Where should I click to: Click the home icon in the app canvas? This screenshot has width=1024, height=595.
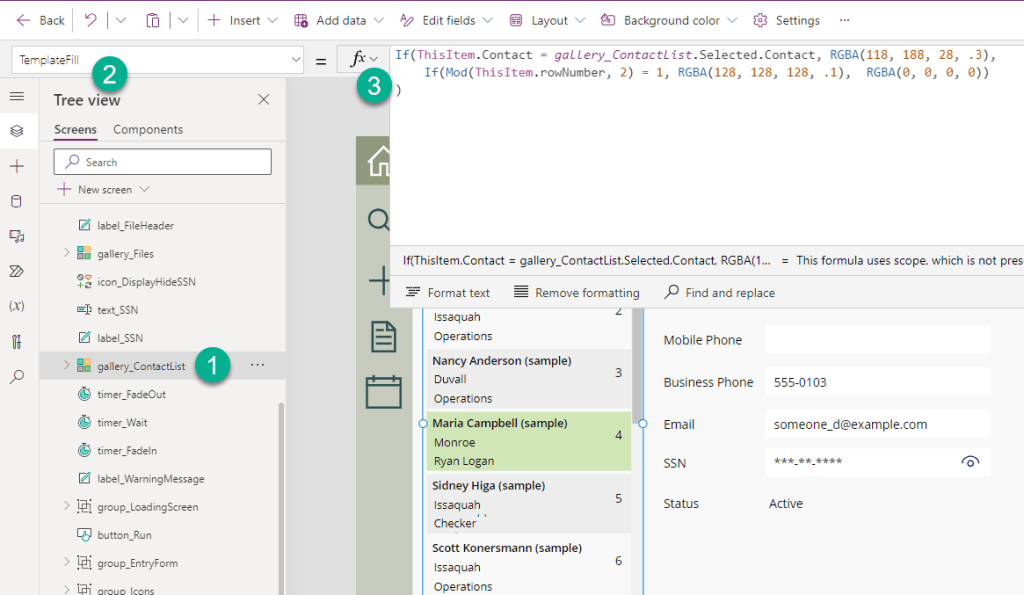(379, 161)
